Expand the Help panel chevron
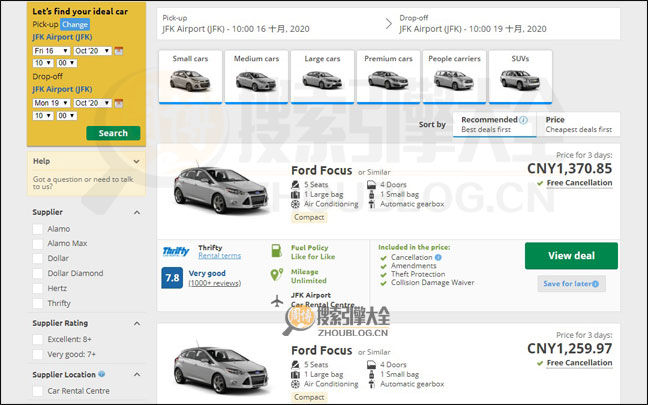This screenshot has width=648, height=405. (136, 162)
